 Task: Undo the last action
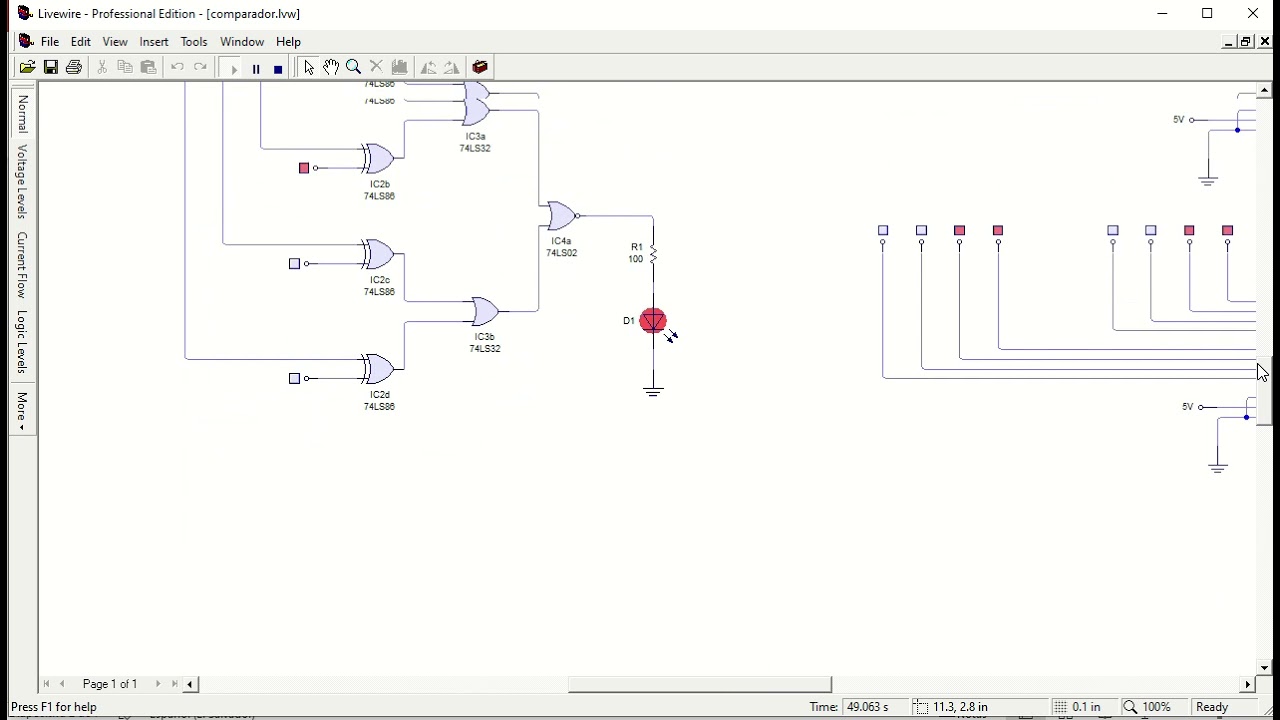177,67
